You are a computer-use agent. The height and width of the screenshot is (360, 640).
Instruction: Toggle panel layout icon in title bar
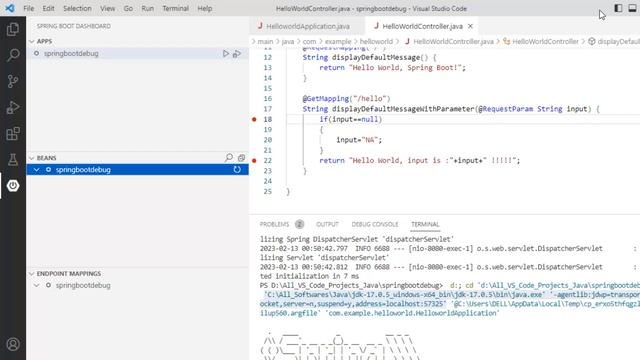[x=632, y=8]
